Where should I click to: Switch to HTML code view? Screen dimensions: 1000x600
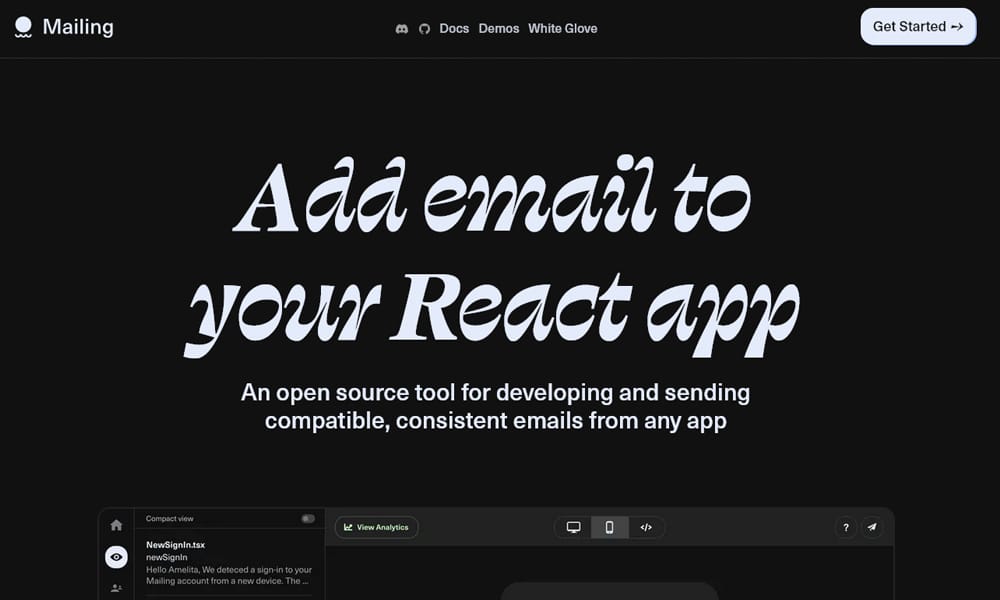point(646,527)
